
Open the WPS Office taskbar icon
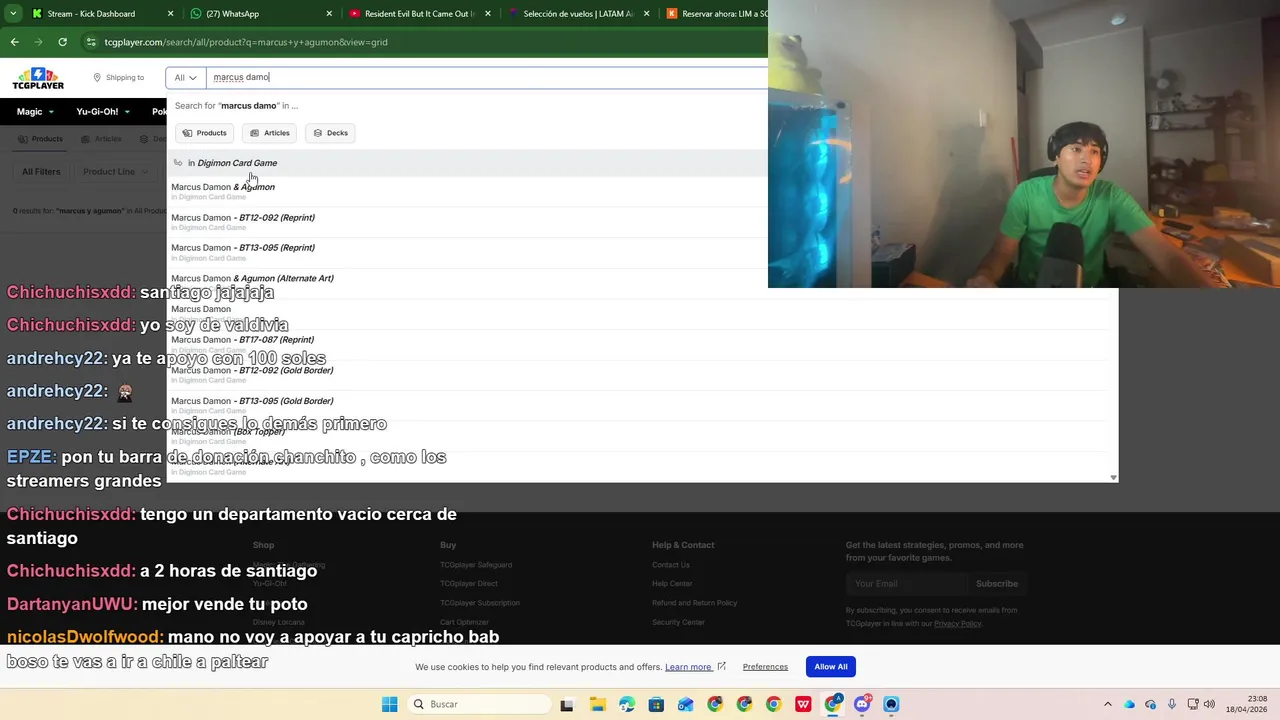(803, 704)
